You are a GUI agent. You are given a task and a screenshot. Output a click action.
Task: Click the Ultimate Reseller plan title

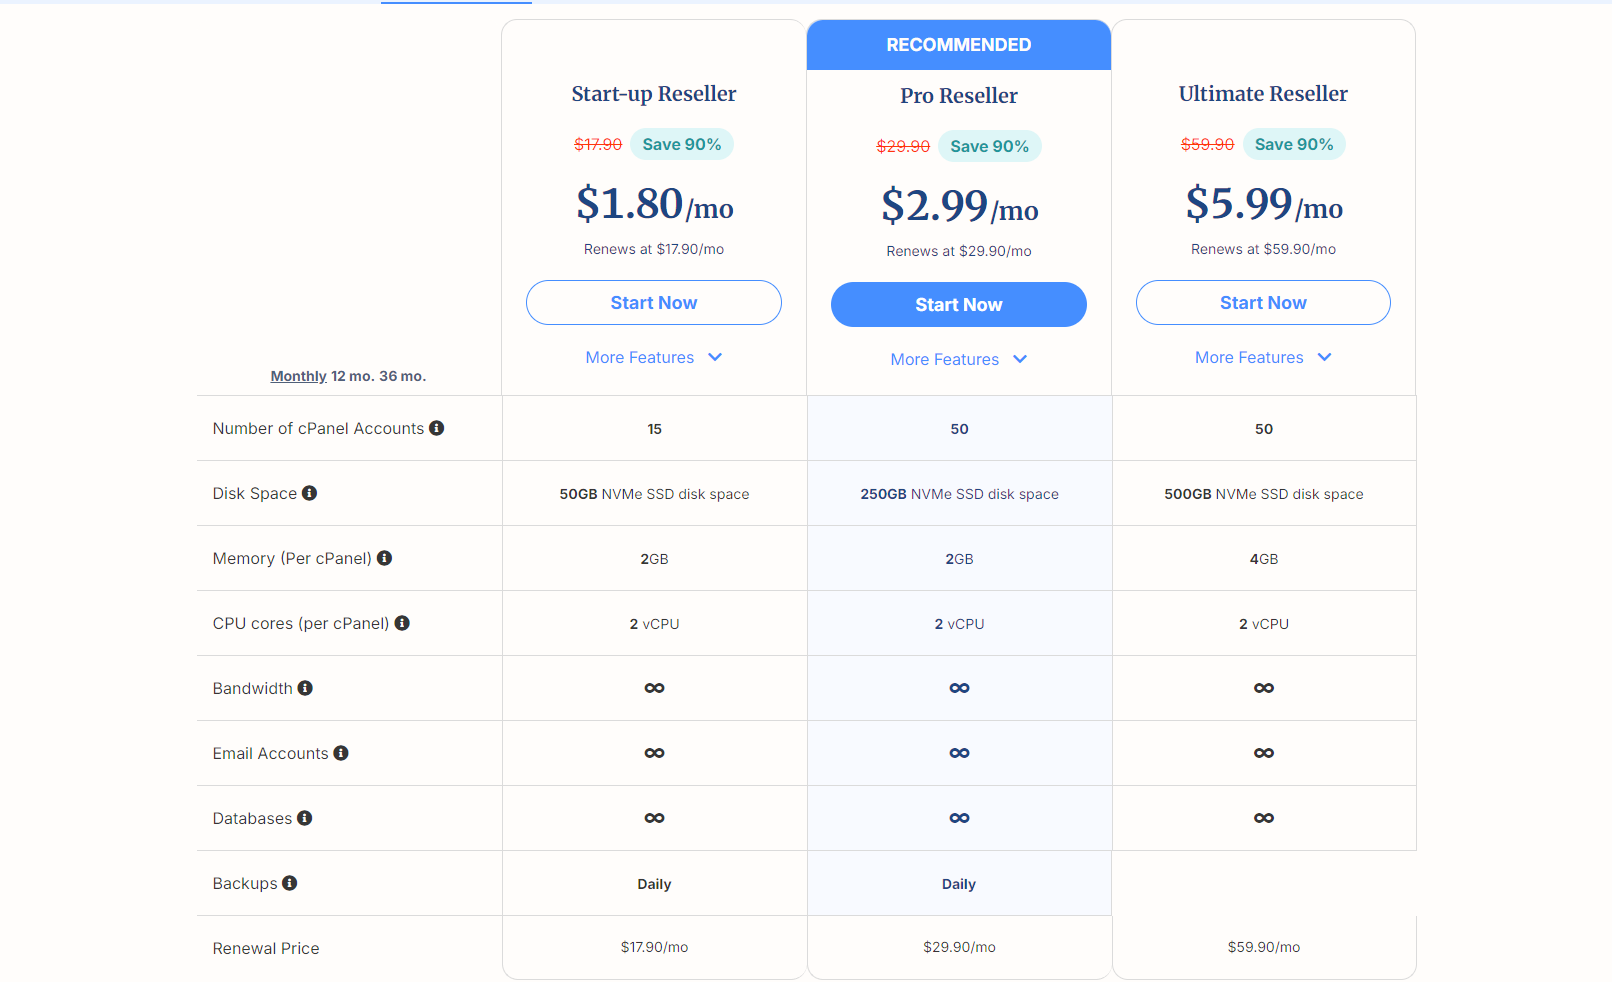pyautogui.click(x=1263, y=94)
